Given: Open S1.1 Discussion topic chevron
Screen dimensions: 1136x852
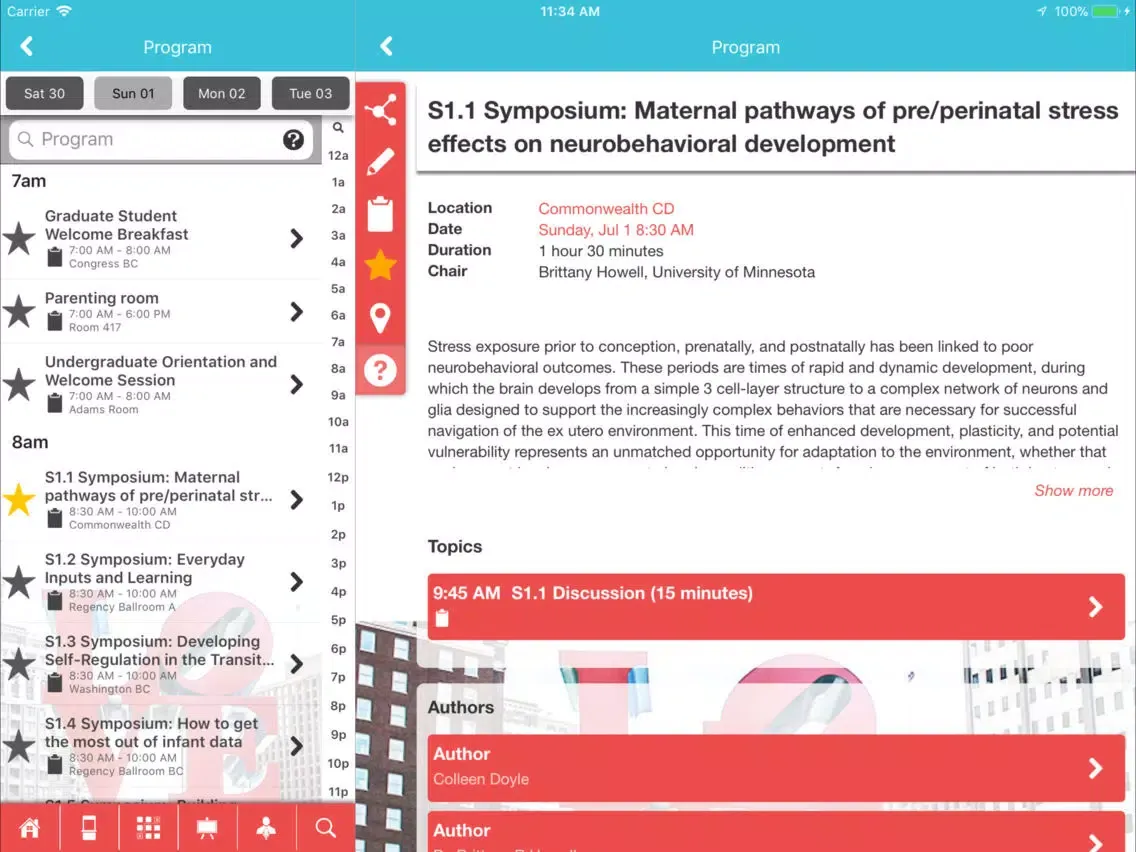Looking at the screenshot, I should pyautogui.click(x=1095, y=606).
